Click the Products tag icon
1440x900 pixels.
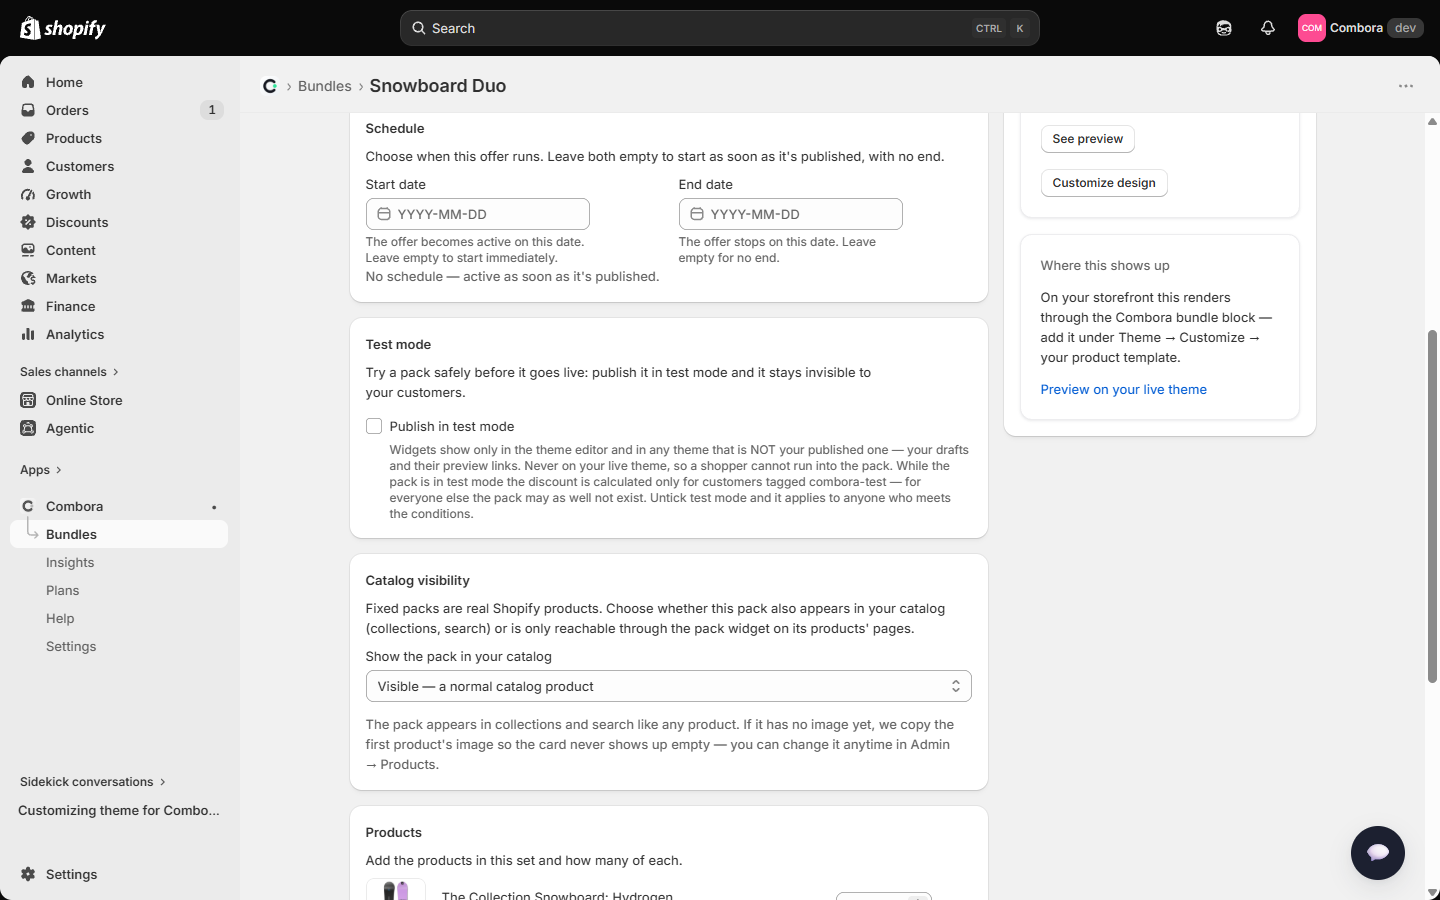point(28,138)
